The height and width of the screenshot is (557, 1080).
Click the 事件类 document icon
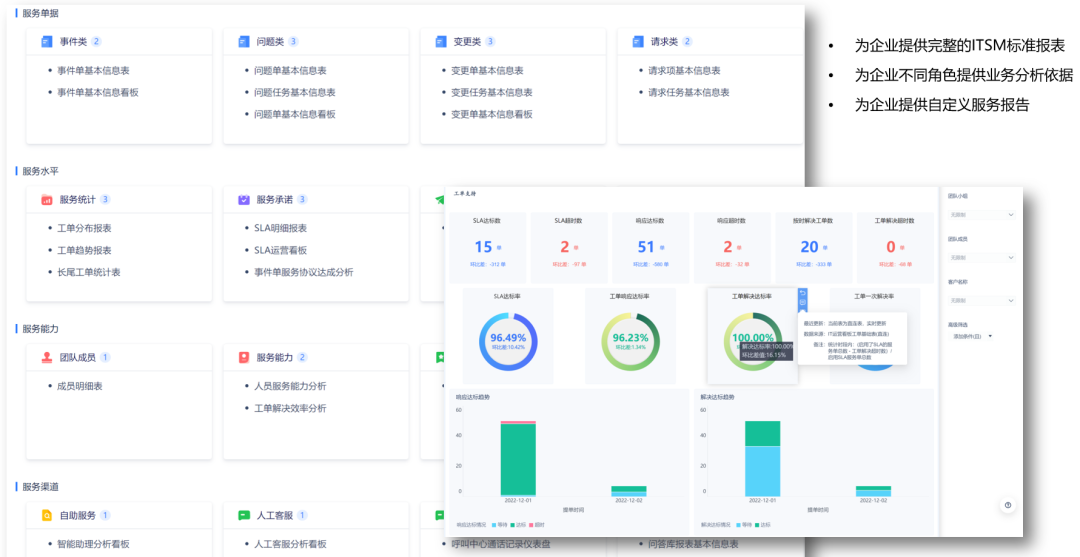(46, 42)
